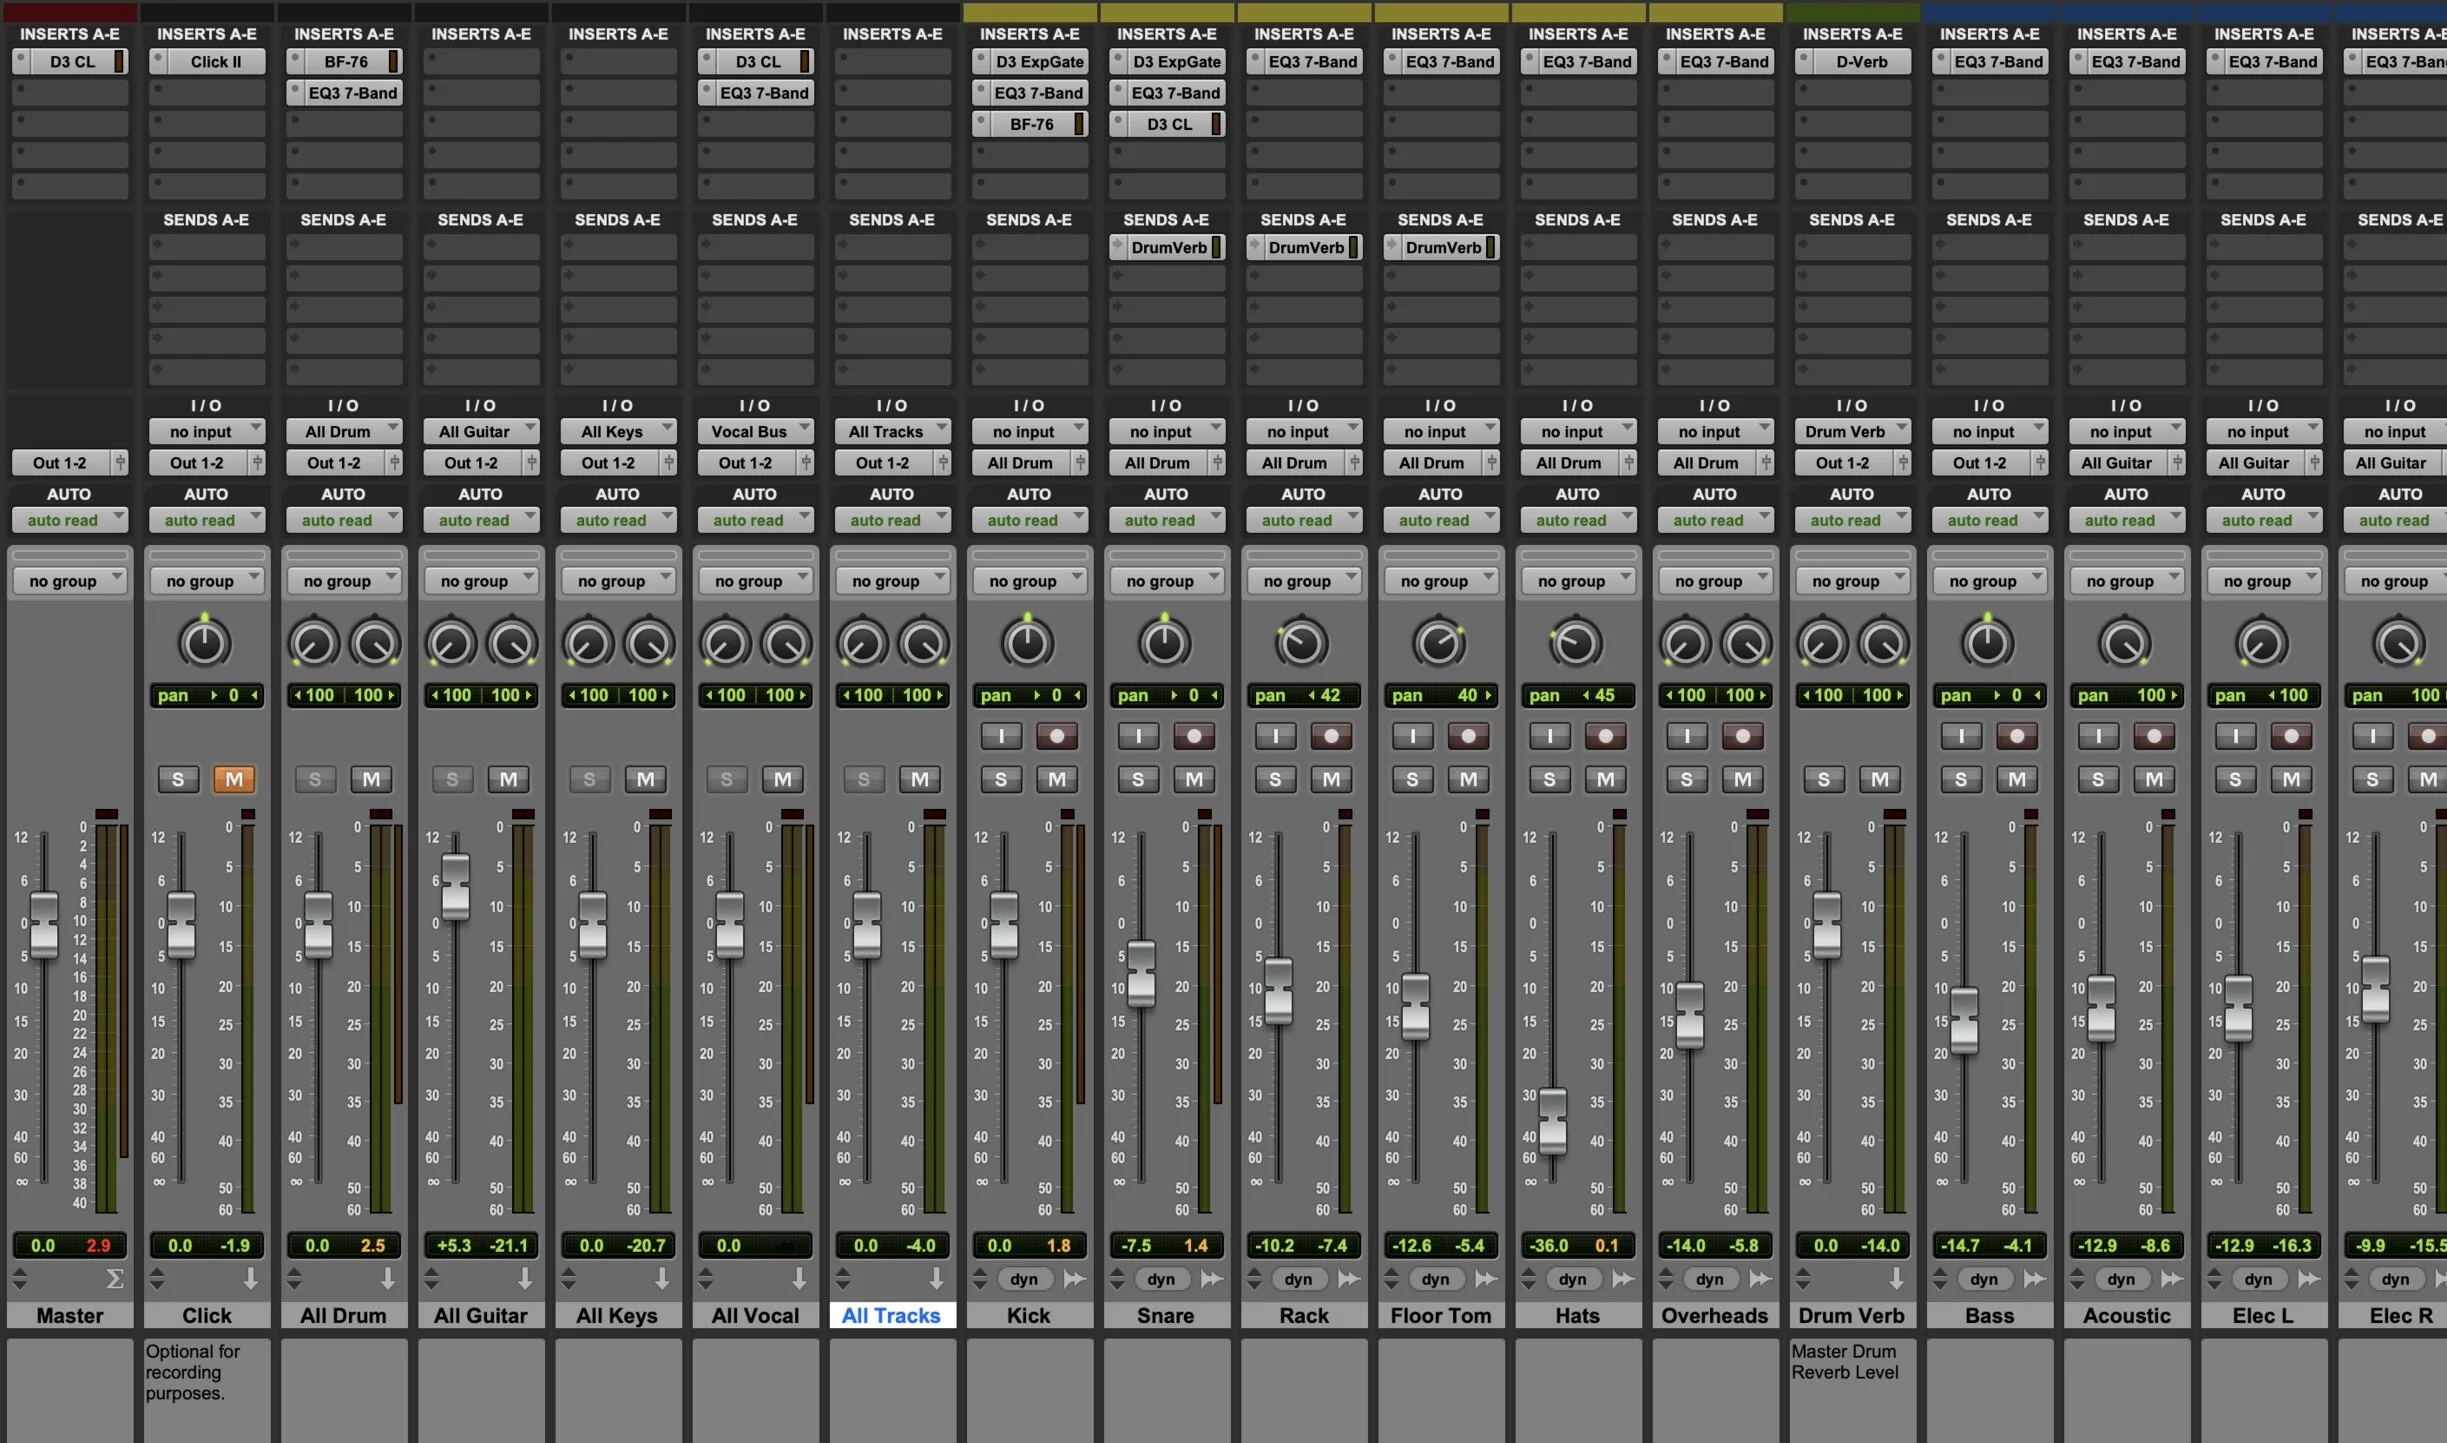Click the dyn button on Hats track
The image size is (2447, 1443).
click(1572, 1279)
